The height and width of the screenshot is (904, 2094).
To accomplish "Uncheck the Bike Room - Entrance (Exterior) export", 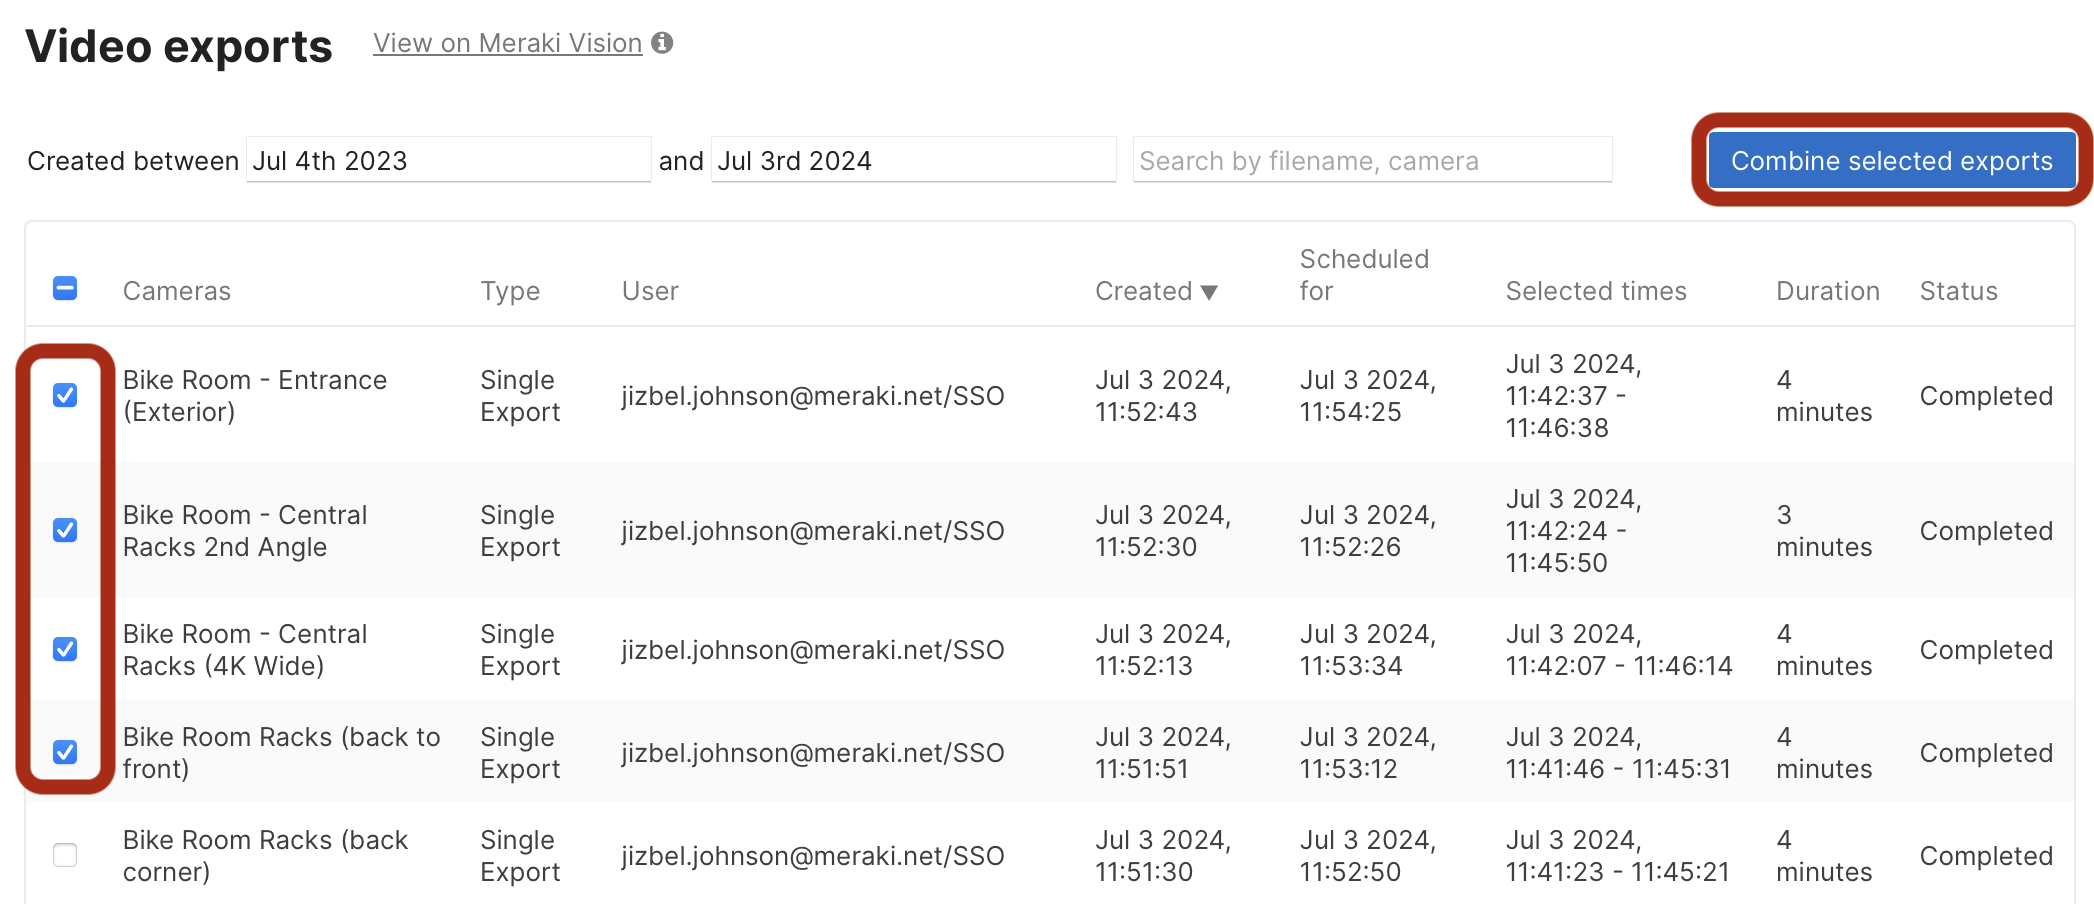I will click(65, 395).
